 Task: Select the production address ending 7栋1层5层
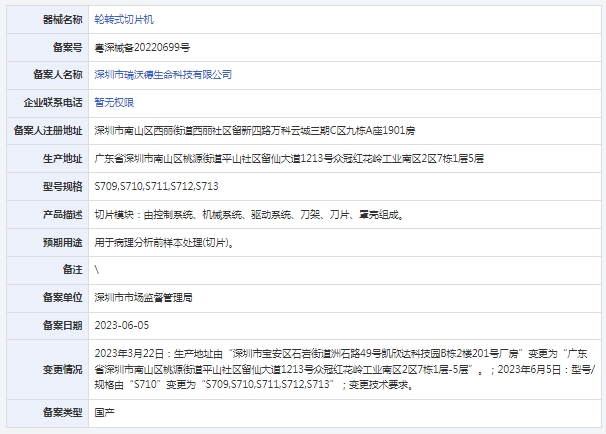coord(289,158)
